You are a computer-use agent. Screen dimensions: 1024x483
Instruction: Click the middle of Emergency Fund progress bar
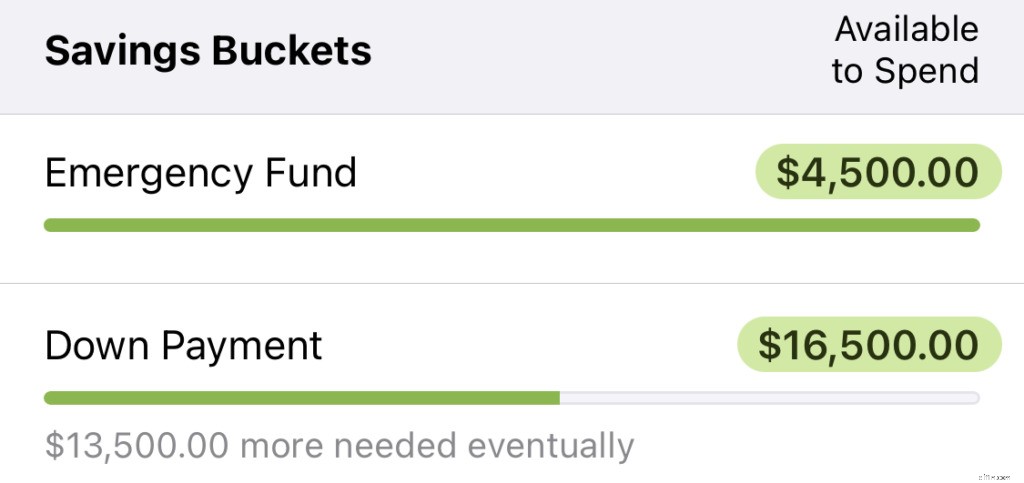point(512,225)
